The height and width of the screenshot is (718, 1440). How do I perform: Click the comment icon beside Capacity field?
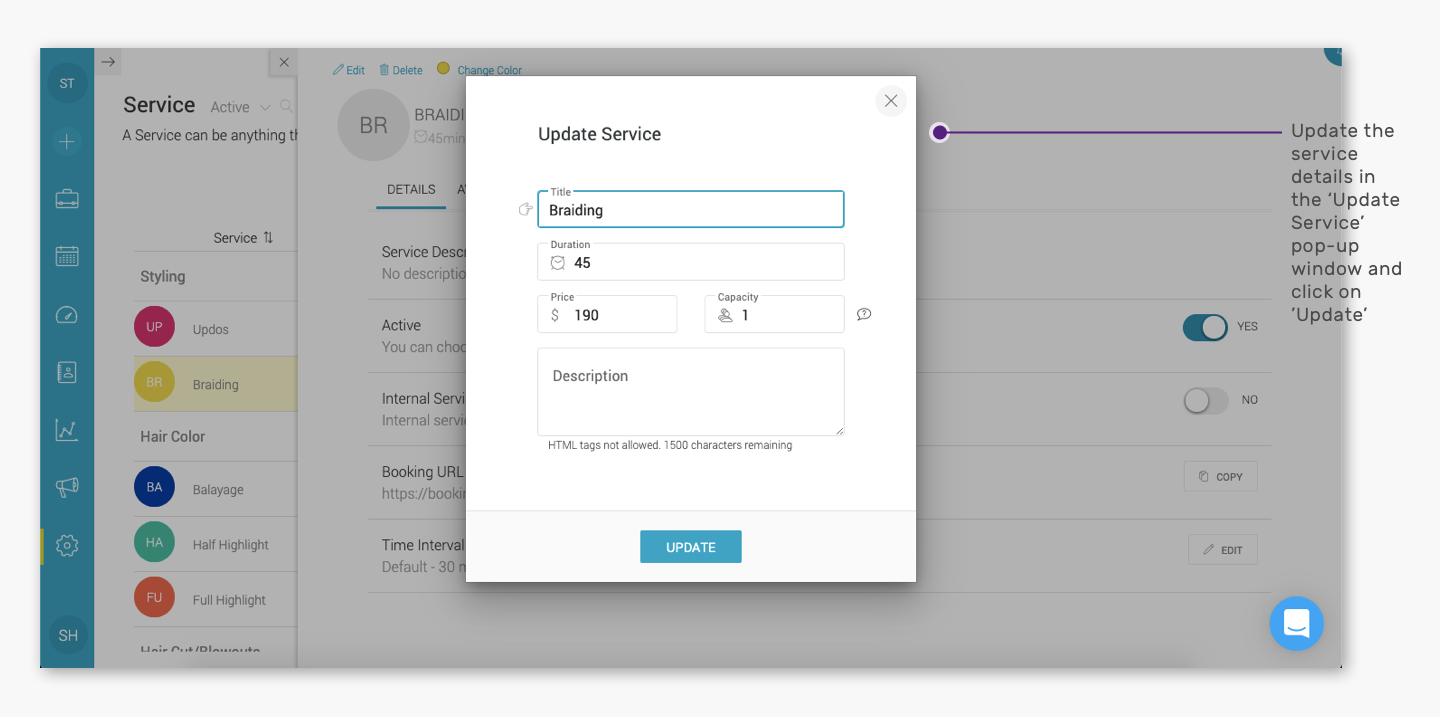coord(864,314)
